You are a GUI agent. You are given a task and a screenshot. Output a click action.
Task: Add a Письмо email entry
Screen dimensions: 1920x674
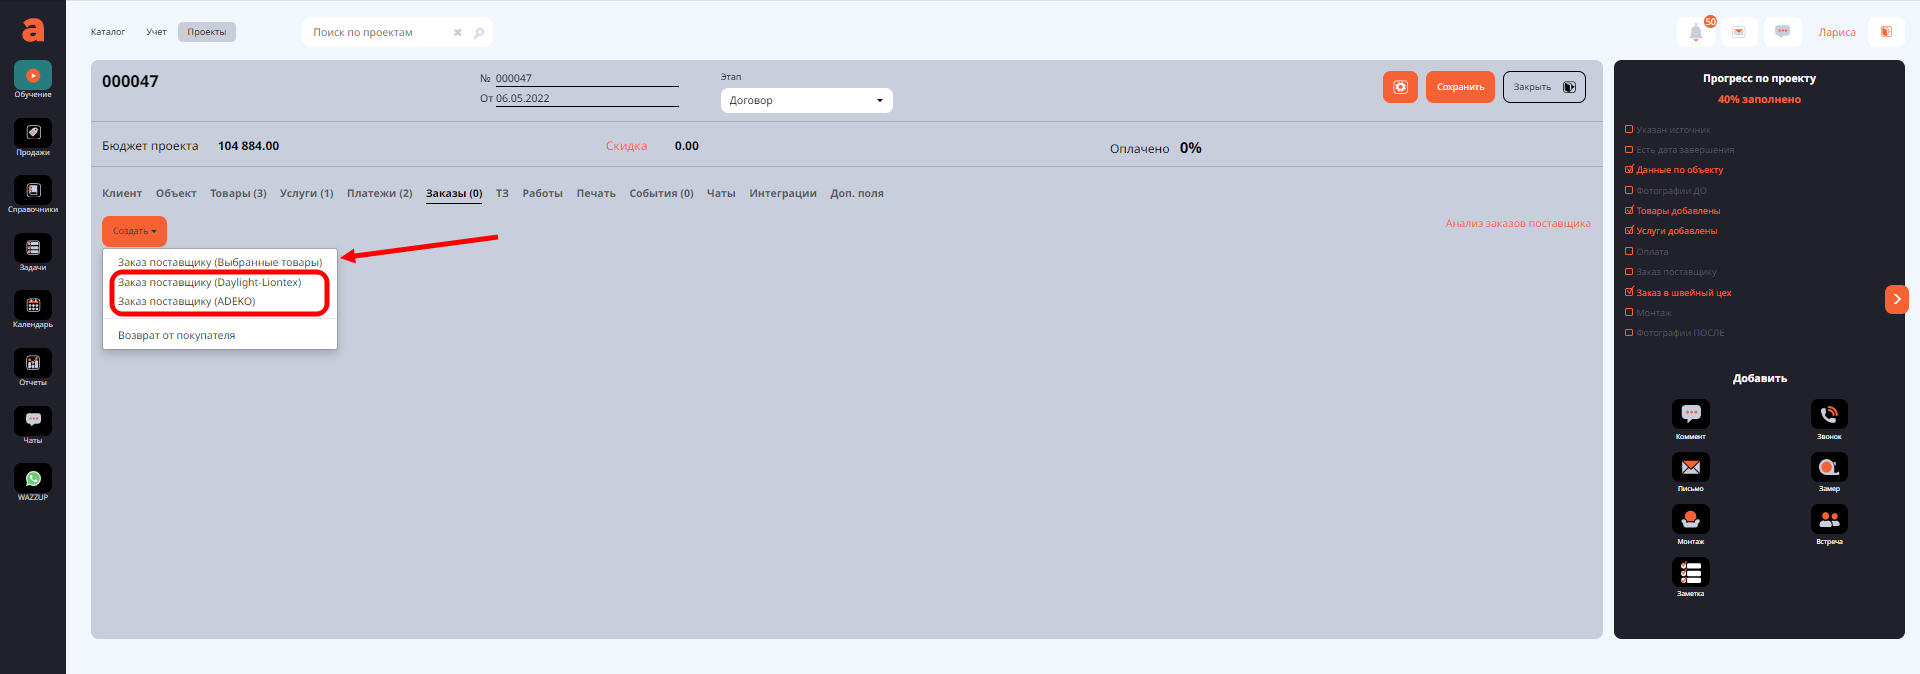click(x=1690, y=467)
